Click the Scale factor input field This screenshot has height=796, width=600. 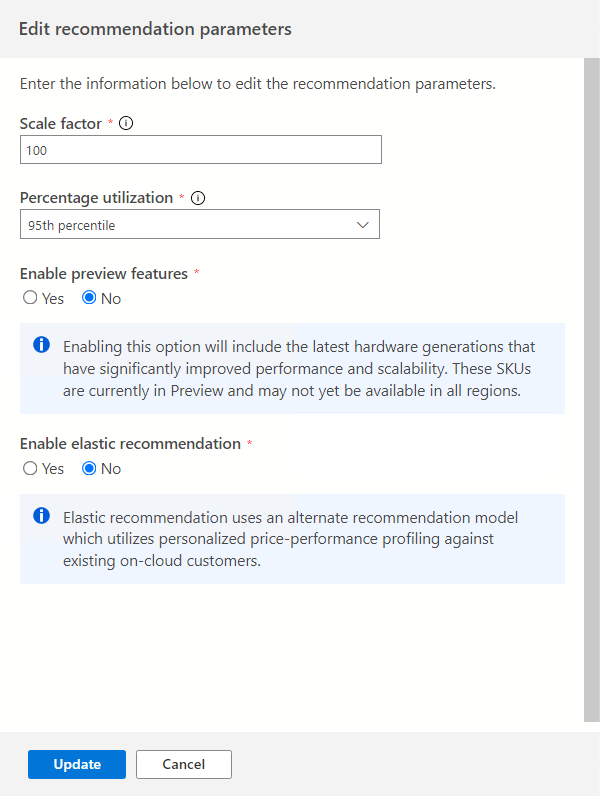(200, 150)
